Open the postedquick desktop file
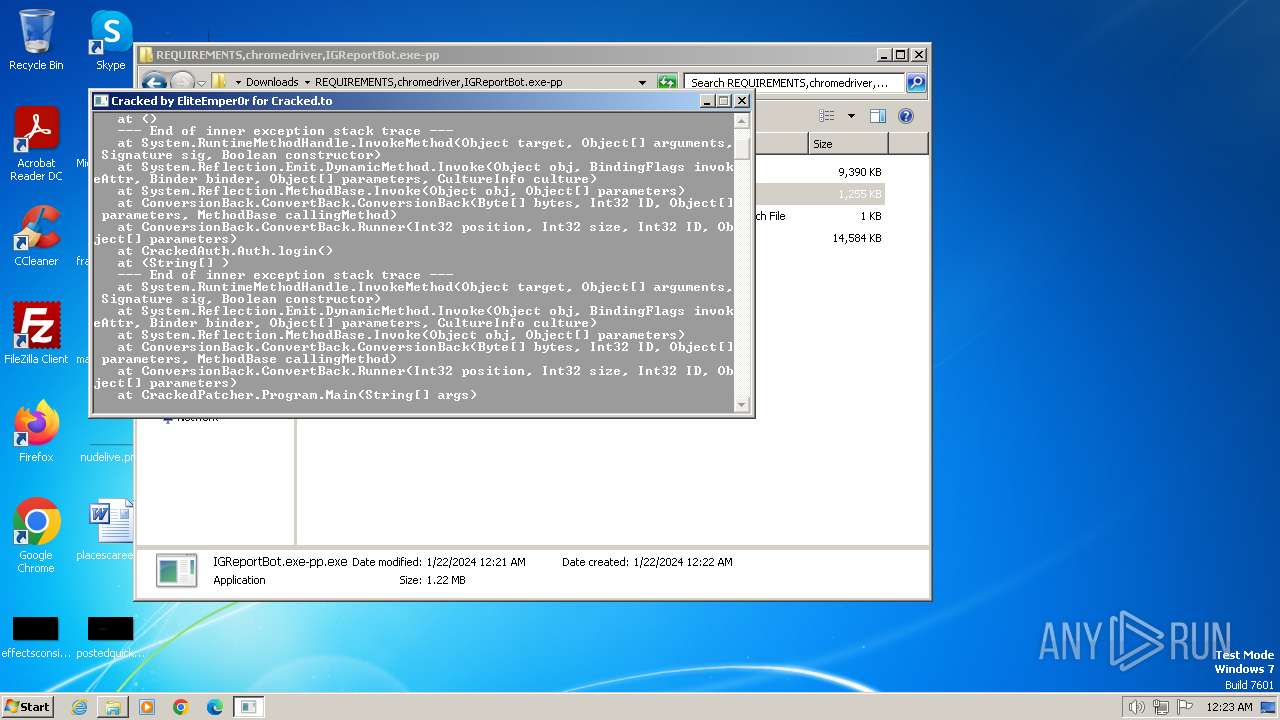 [x=110, y=637]
